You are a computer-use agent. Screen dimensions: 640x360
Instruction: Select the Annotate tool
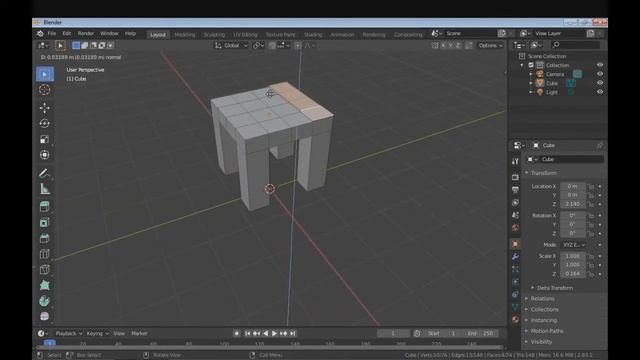44,173
